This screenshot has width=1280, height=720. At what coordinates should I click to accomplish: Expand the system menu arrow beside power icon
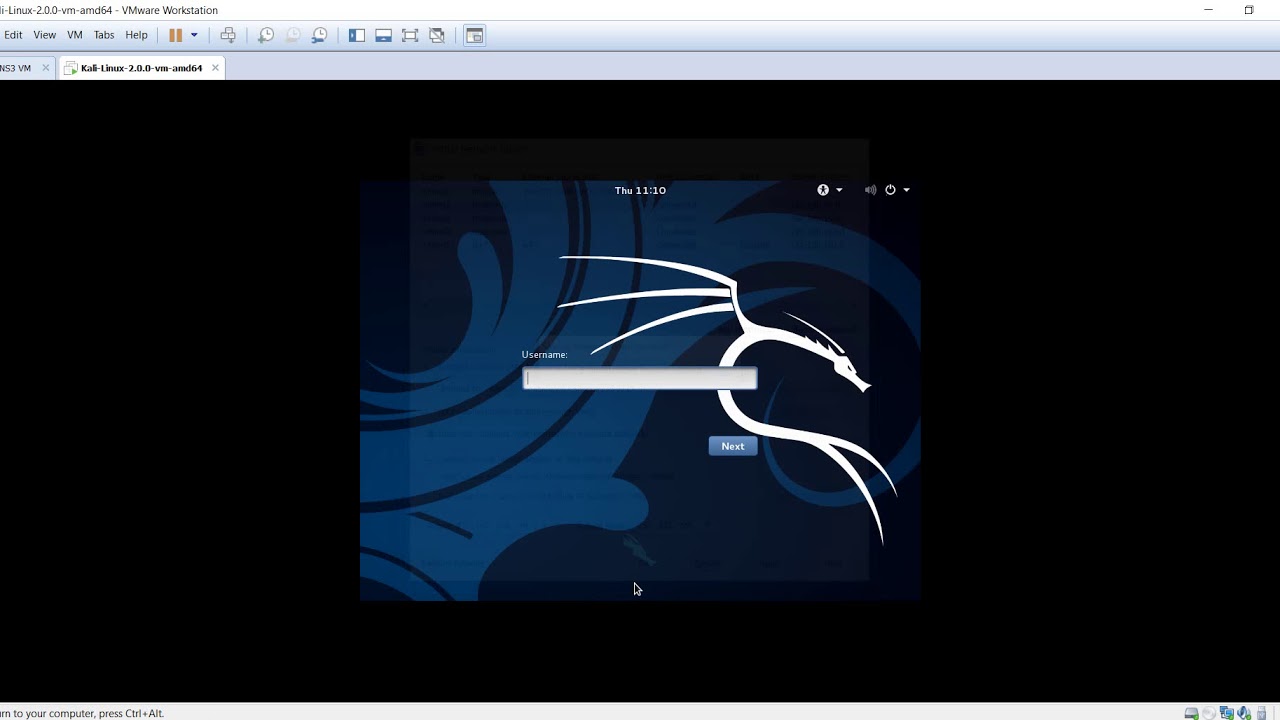pyautogui.click(x=906, y=190)
